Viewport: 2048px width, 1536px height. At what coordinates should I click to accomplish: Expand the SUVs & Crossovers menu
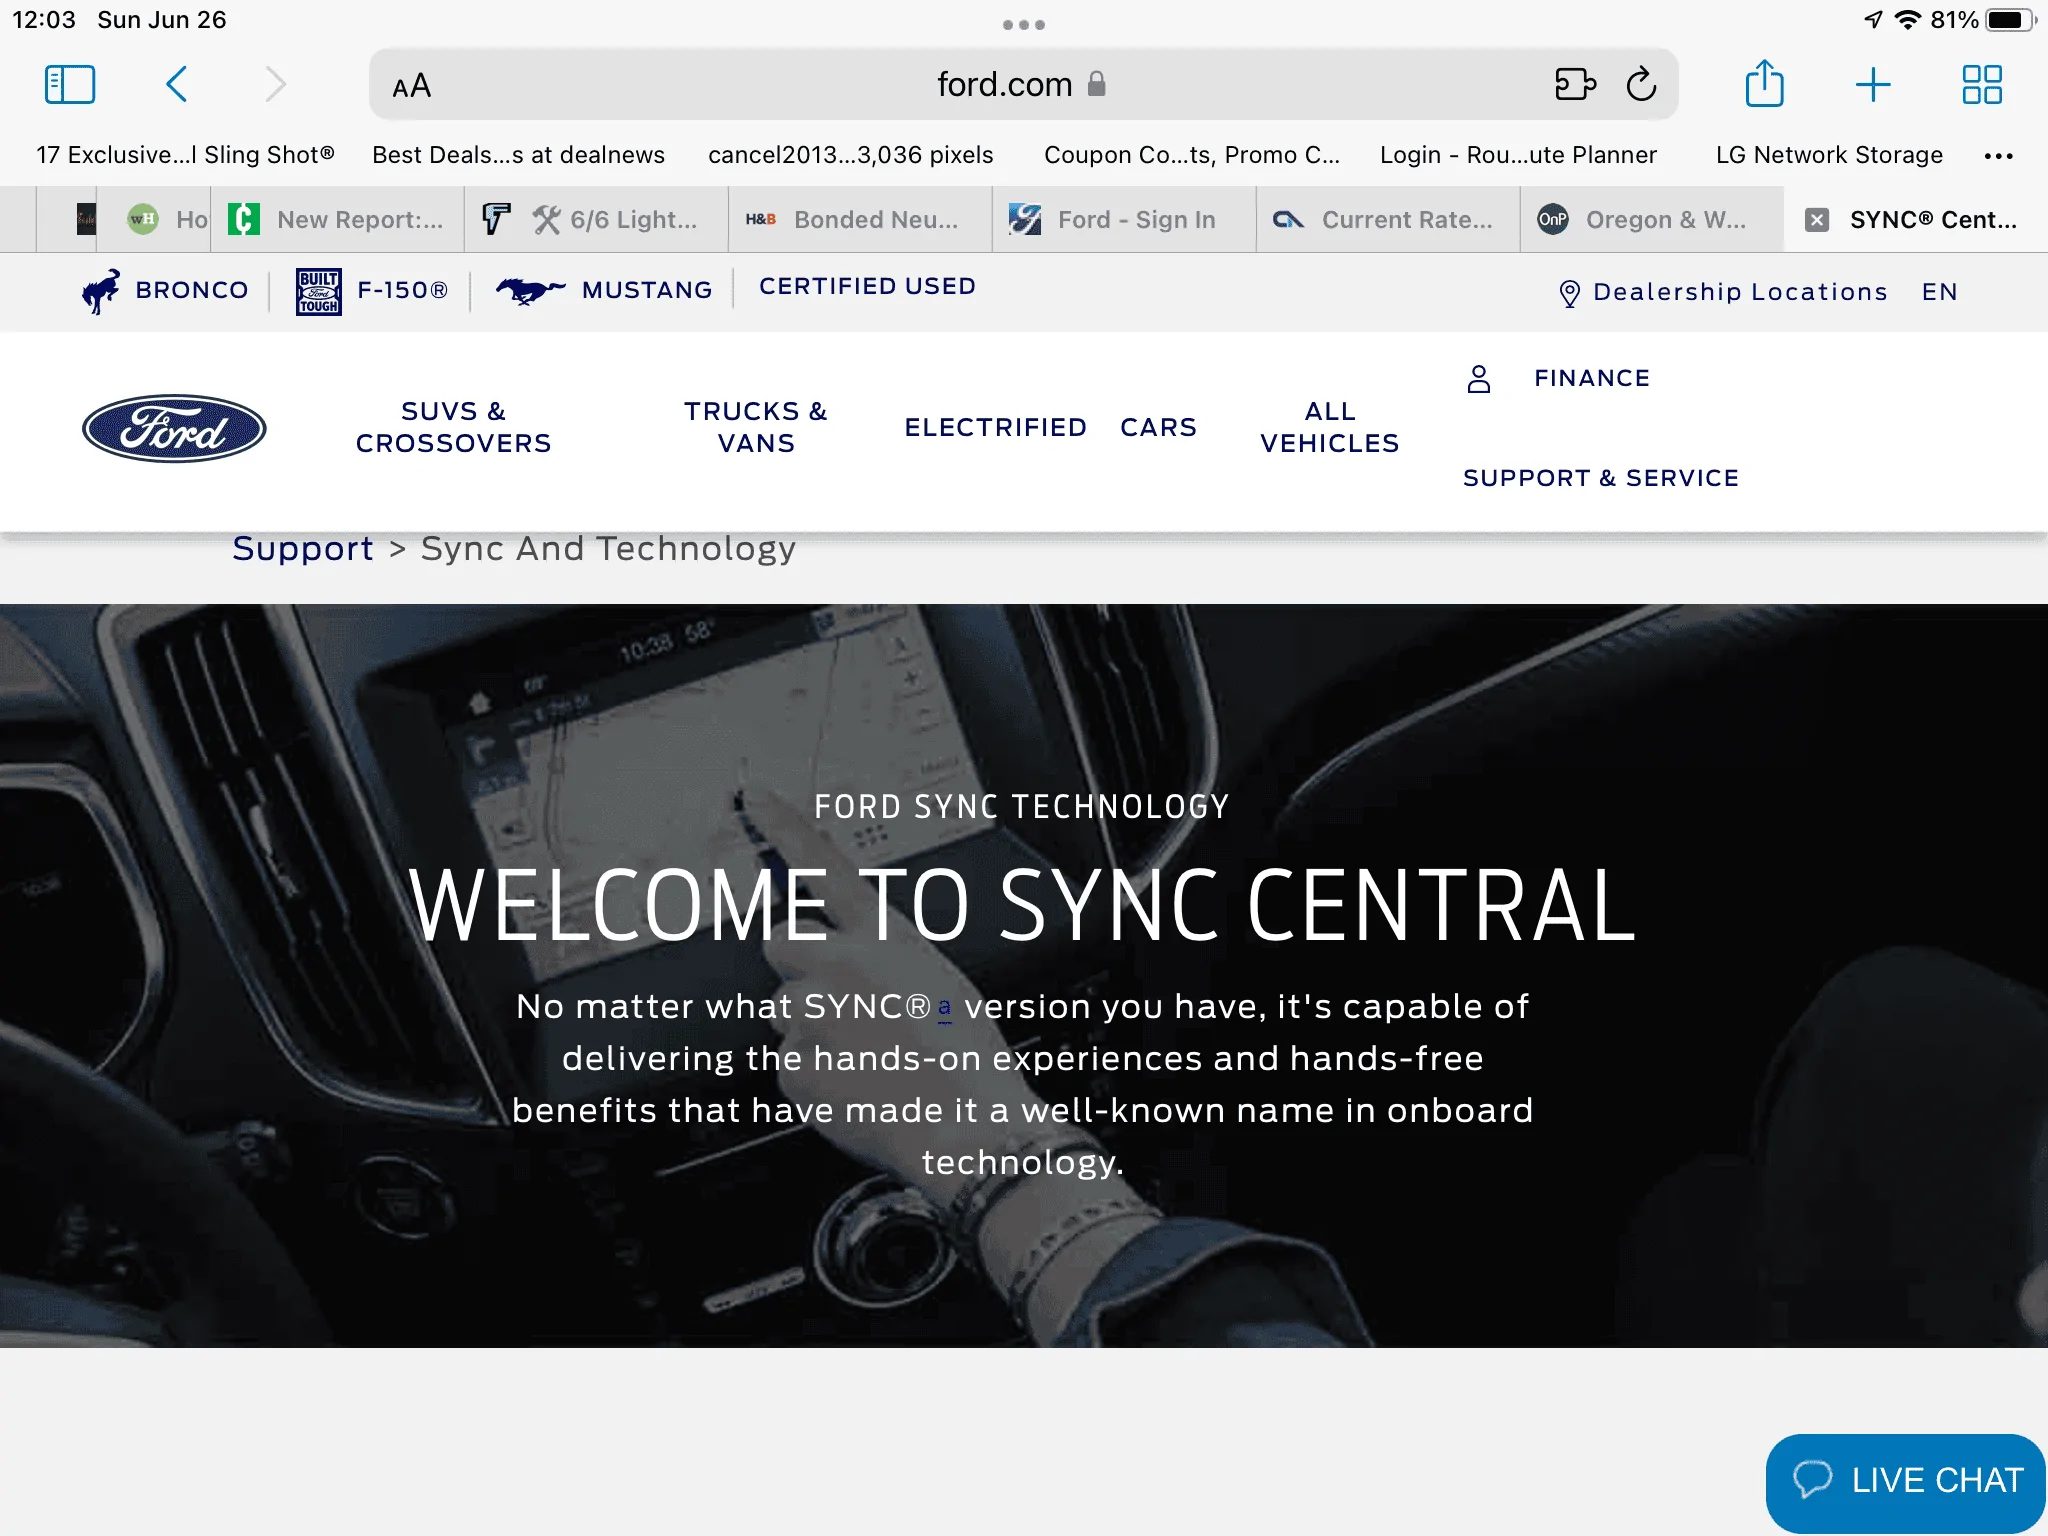point(453,427)
